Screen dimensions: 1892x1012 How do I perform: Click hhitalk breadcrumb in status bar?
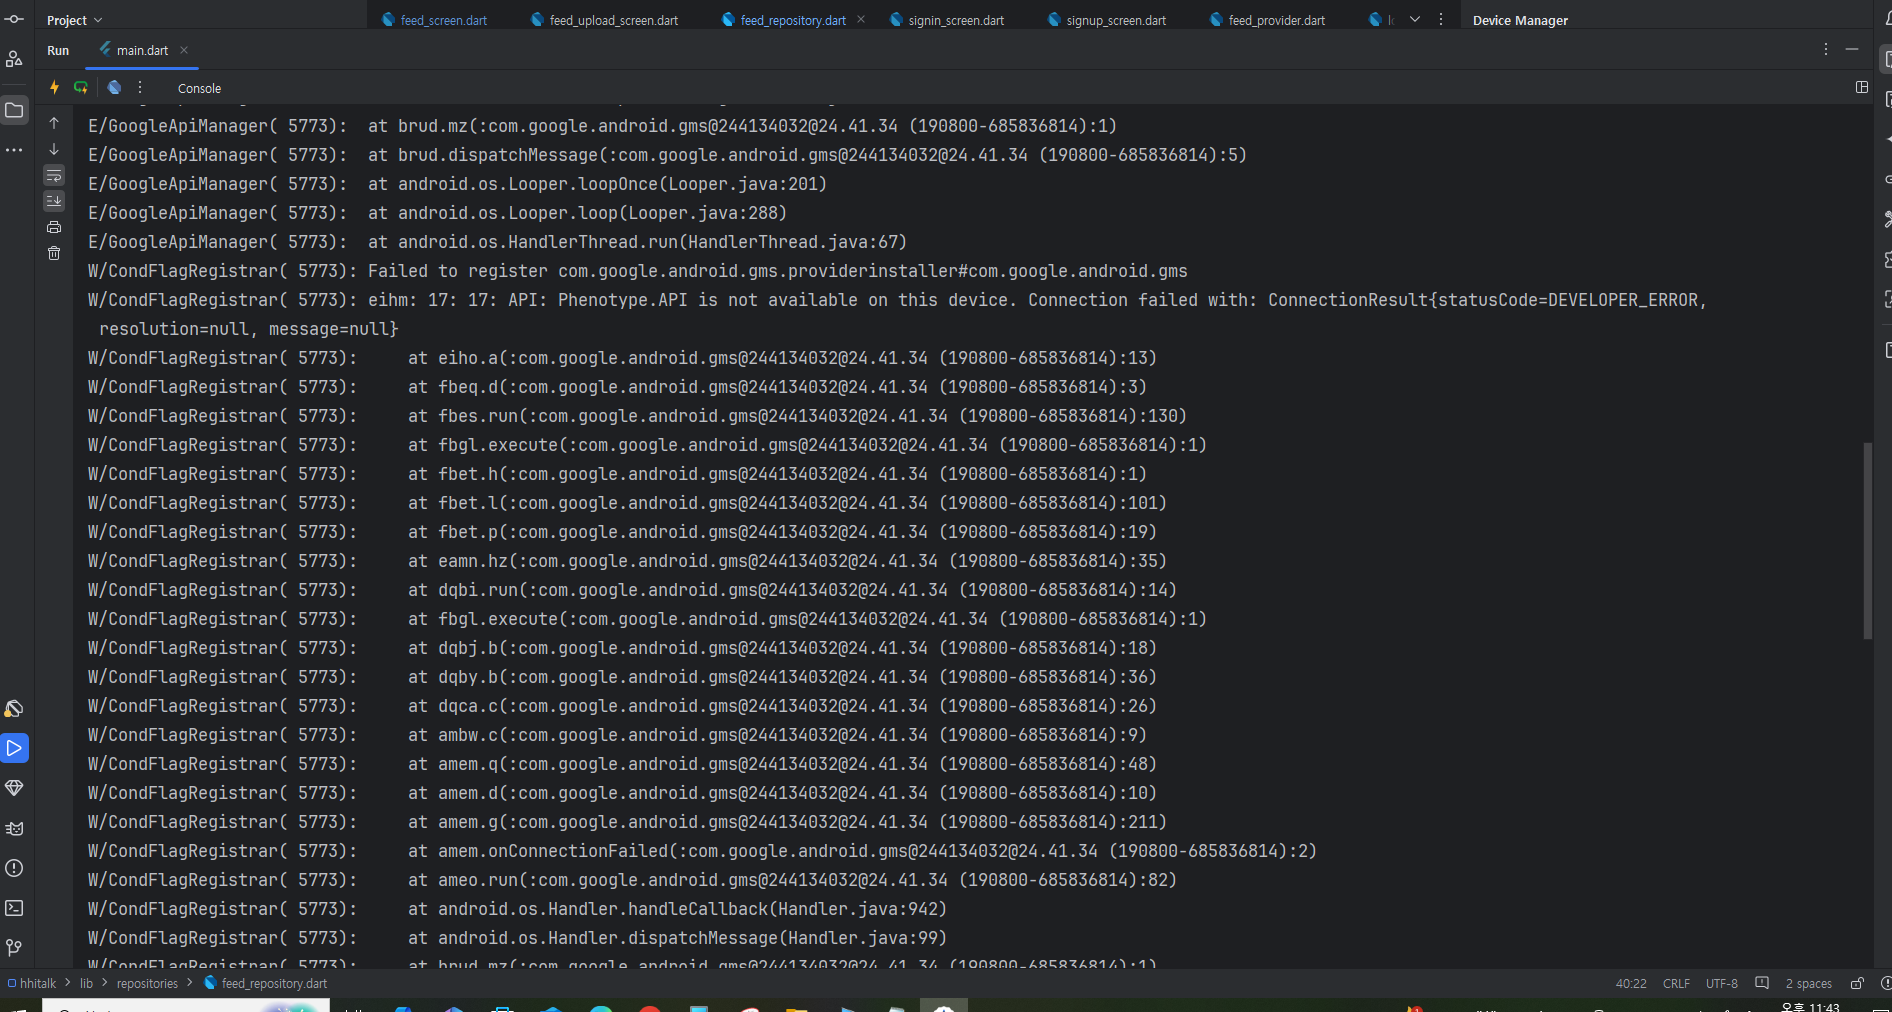pos(31,983)
